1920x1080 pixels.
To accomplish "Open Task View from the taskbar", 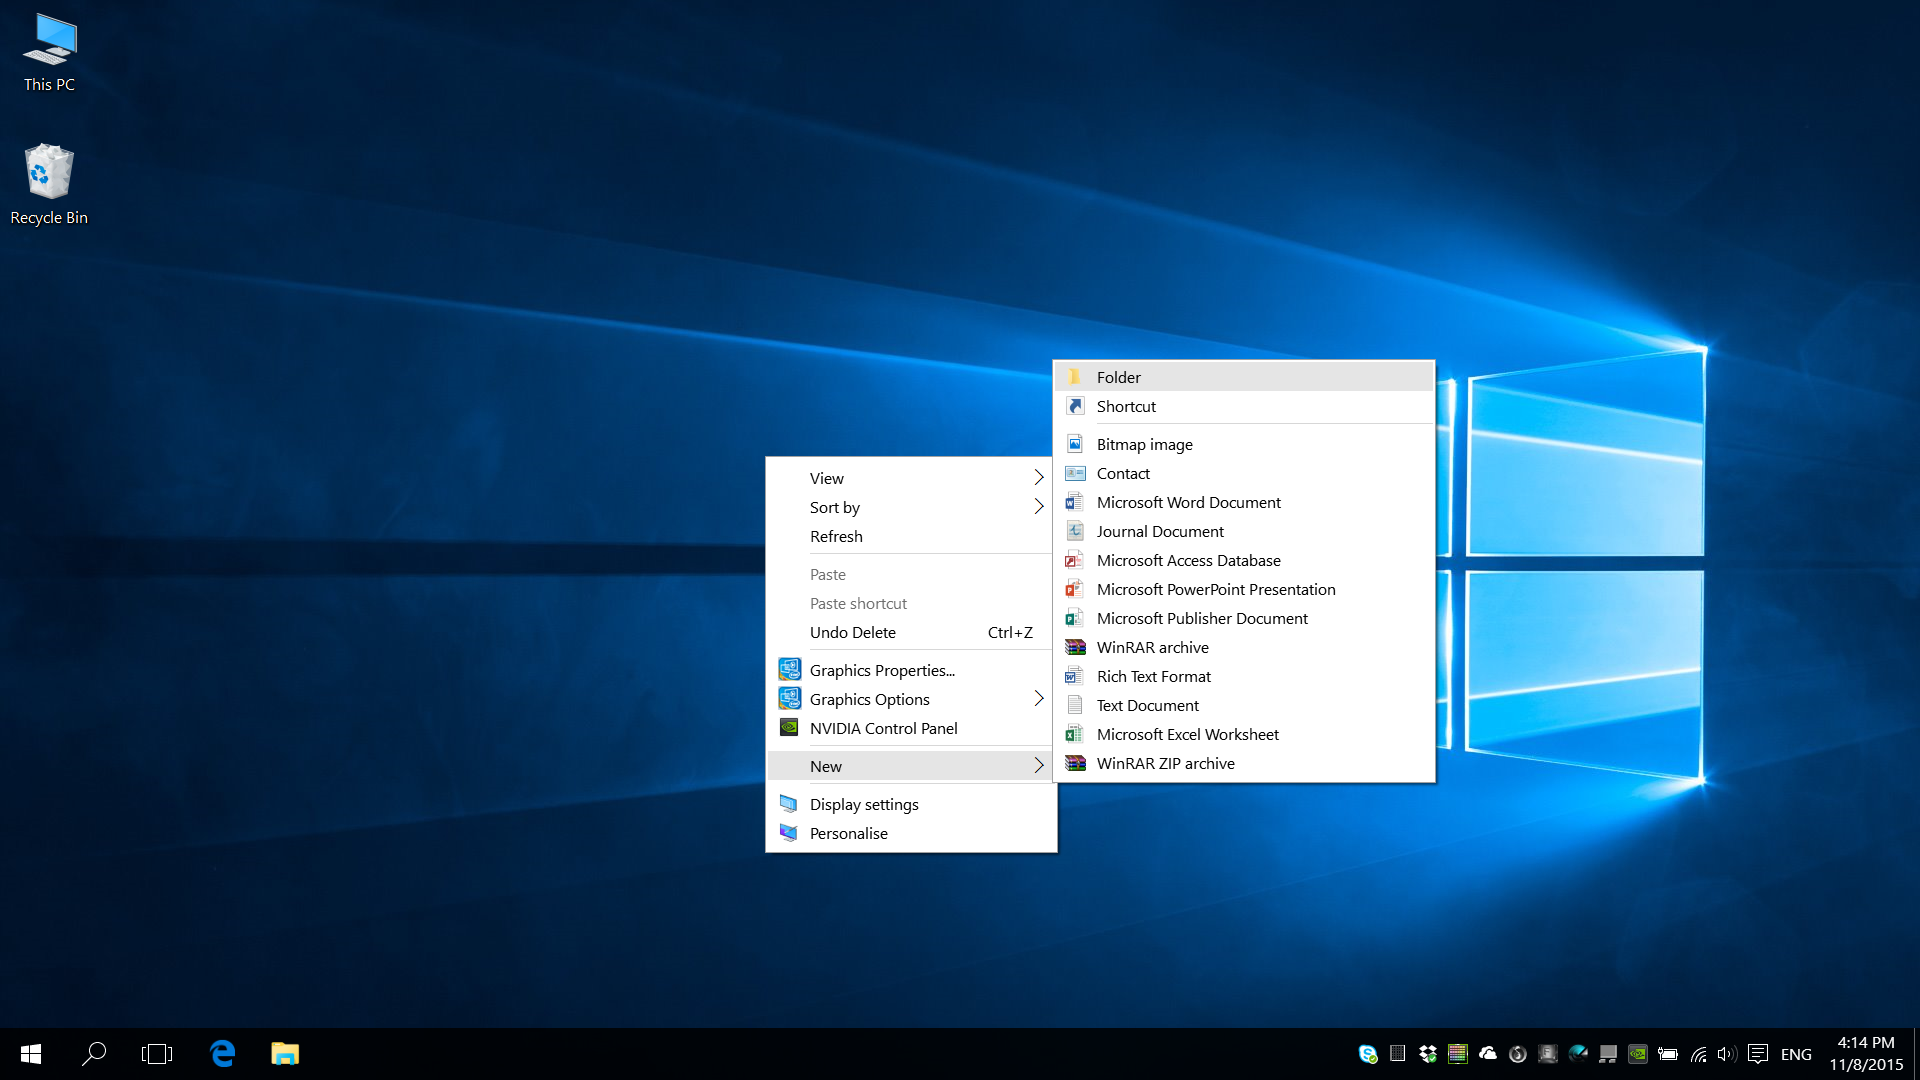I will pyautogui.click(x=157, y=1054).
